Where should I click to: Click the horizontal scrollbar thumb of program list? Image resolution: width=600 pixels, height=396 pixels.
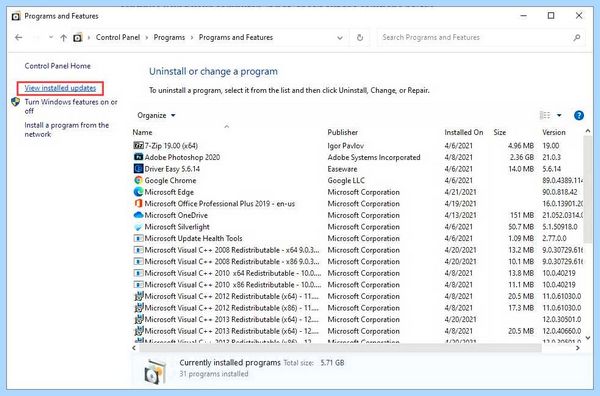point(340,348)
